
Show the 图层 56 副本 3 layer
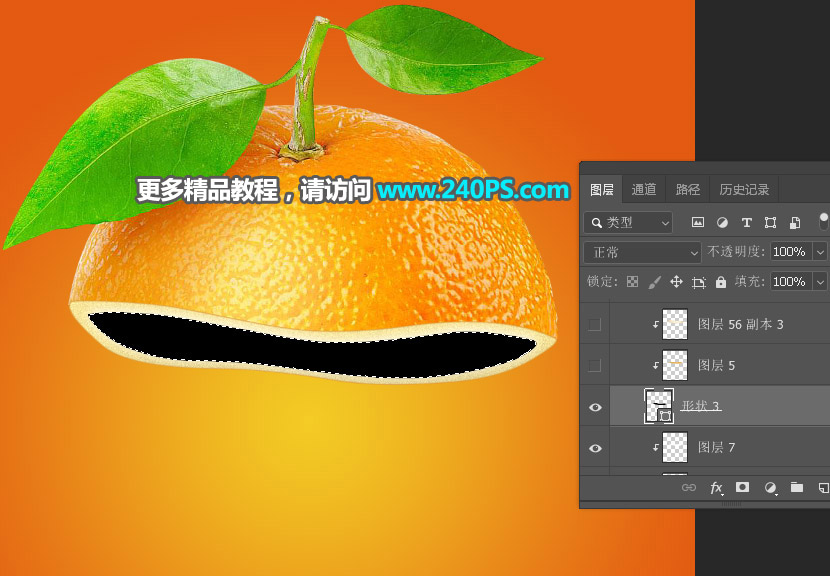594,325
